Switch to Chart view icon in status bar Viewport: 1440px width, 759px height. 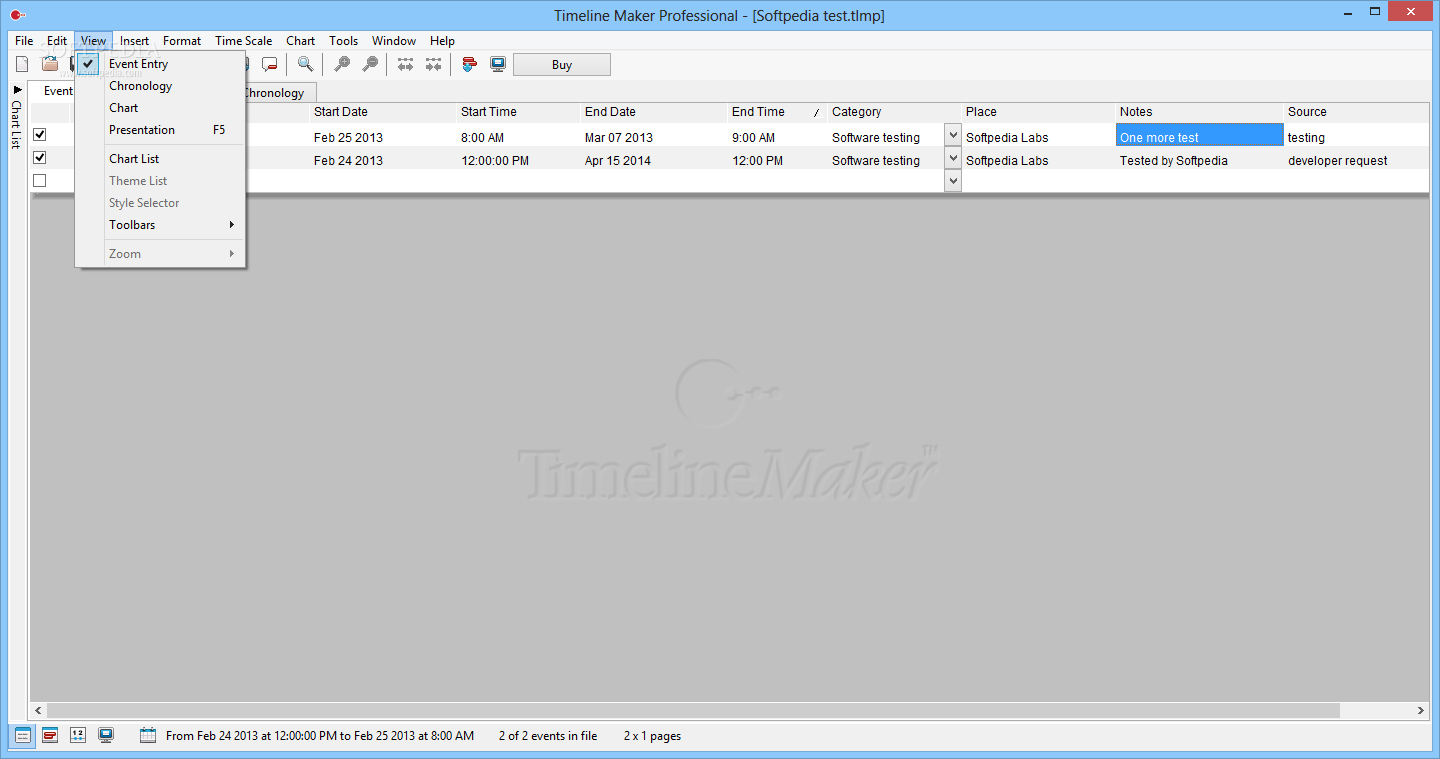point(50,736)
